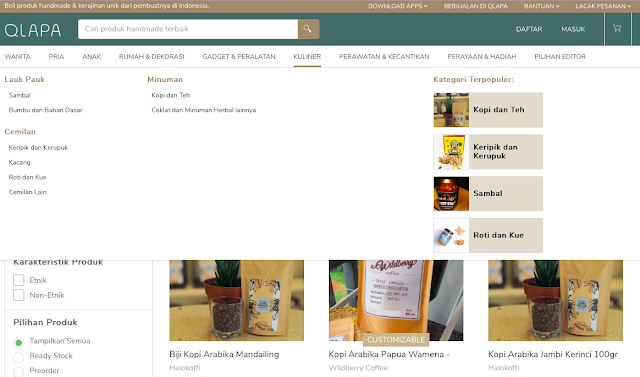This screenshot has width=640, height=377.
Task: Select the Kuliner menu tab
Action: (307, 57)
